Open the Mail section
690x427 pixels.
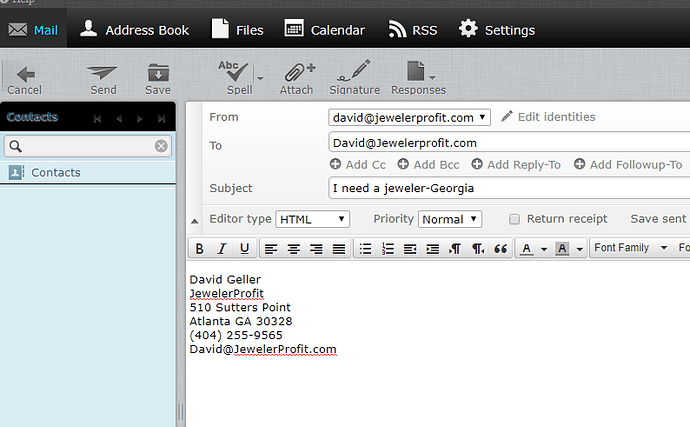(33, 30)
